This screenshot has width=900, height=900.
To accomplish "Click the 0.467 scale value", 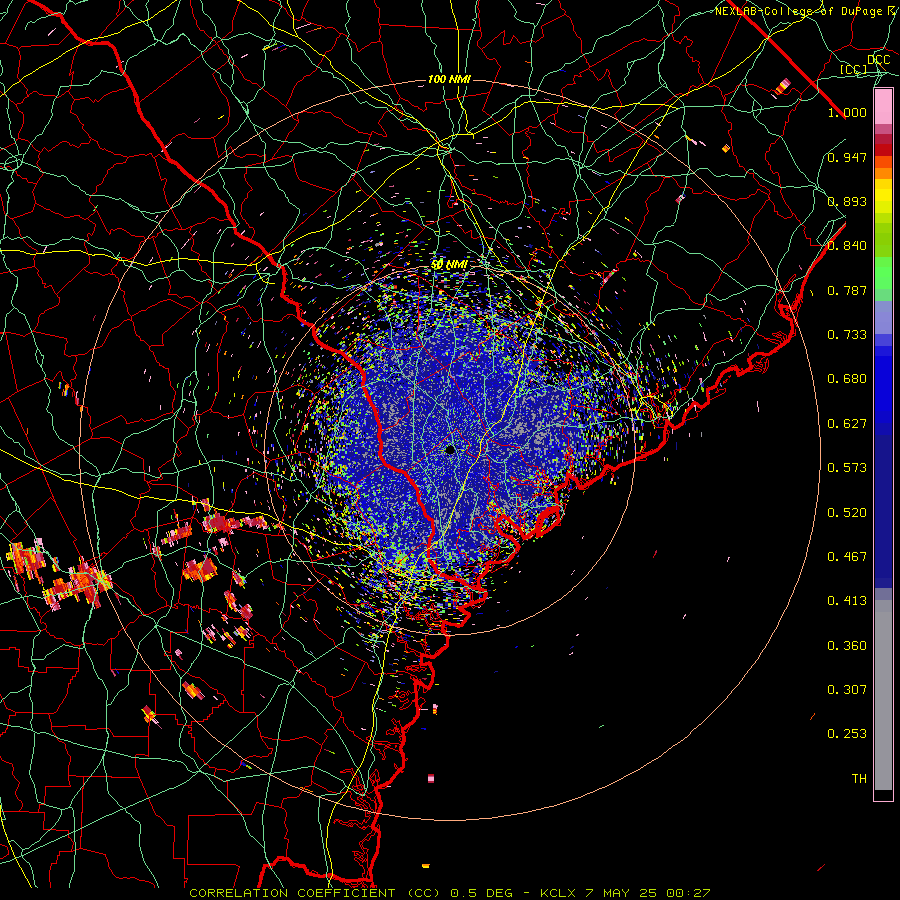I will click(x=847, y=557).
